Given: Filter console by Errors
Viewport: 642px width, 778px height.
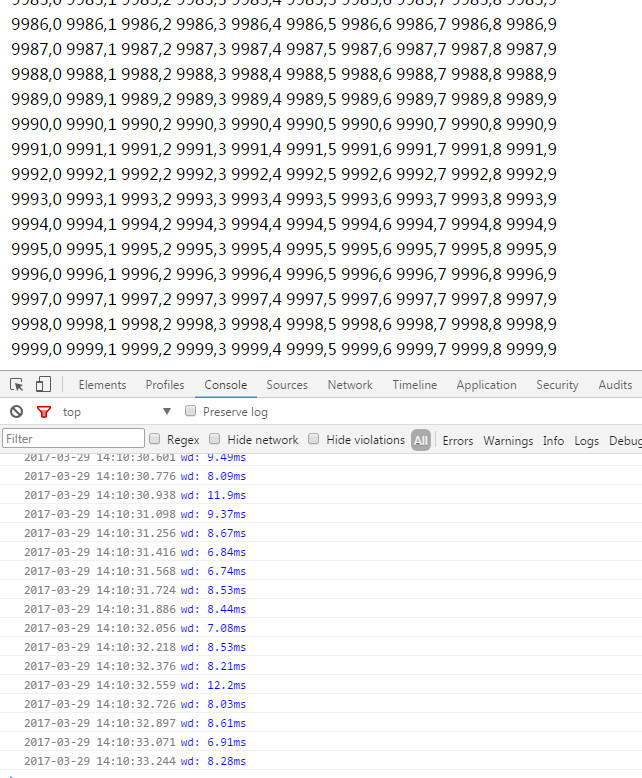Looking at the screenshot, I should (457, 441).
